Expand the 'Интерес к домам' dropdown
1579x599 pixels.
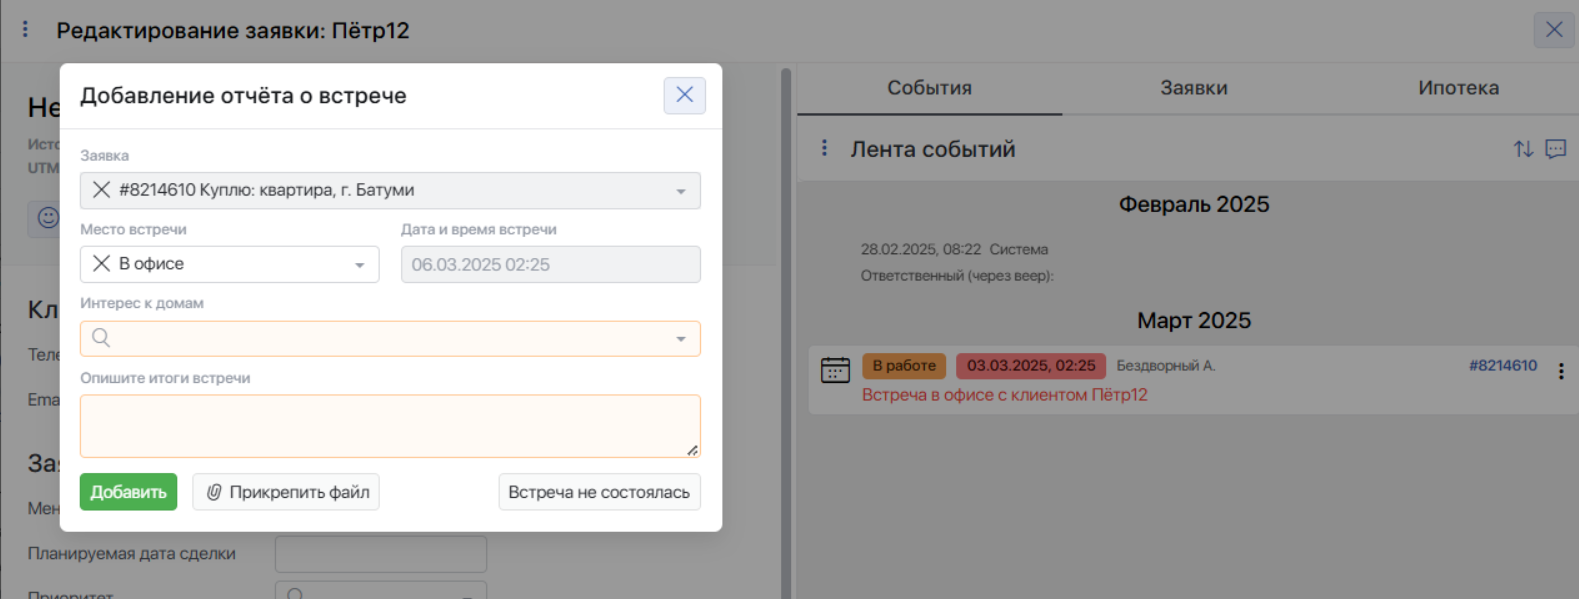(680, 339)
